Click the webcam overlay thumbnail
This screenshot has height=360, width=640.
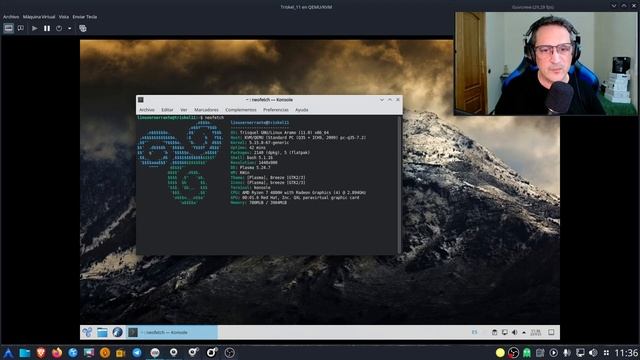click(546, 63)
